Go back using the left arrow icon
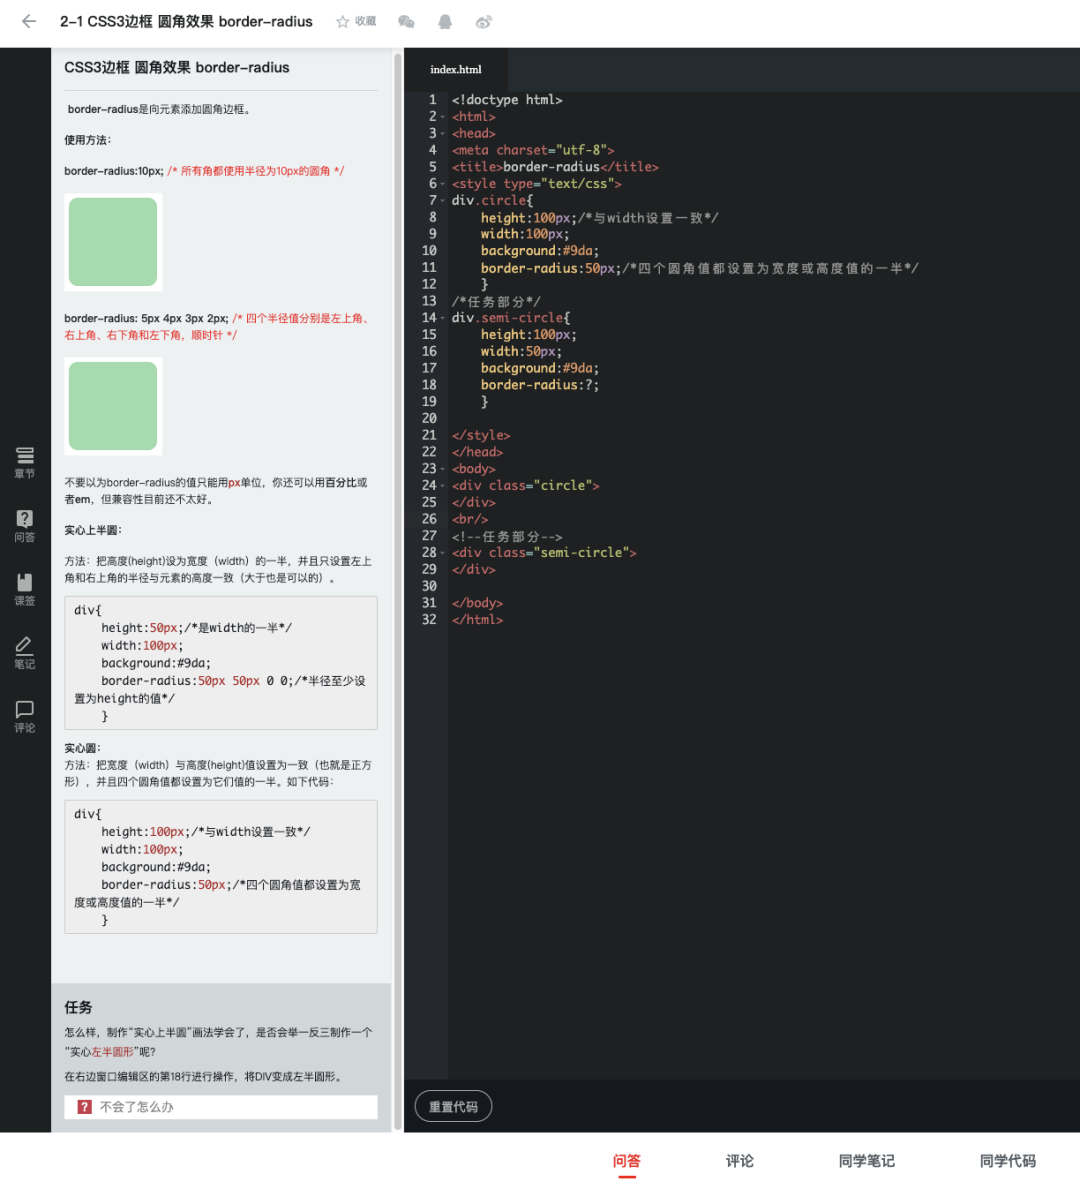This screenshot has height=1189, width=1080. pyautogui.click(x=29, y=21)
